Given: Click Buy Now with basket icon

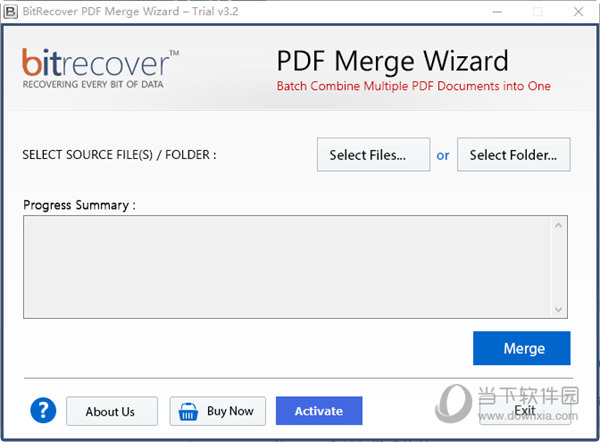Looking at the screenshot, I should coord(218,411).
